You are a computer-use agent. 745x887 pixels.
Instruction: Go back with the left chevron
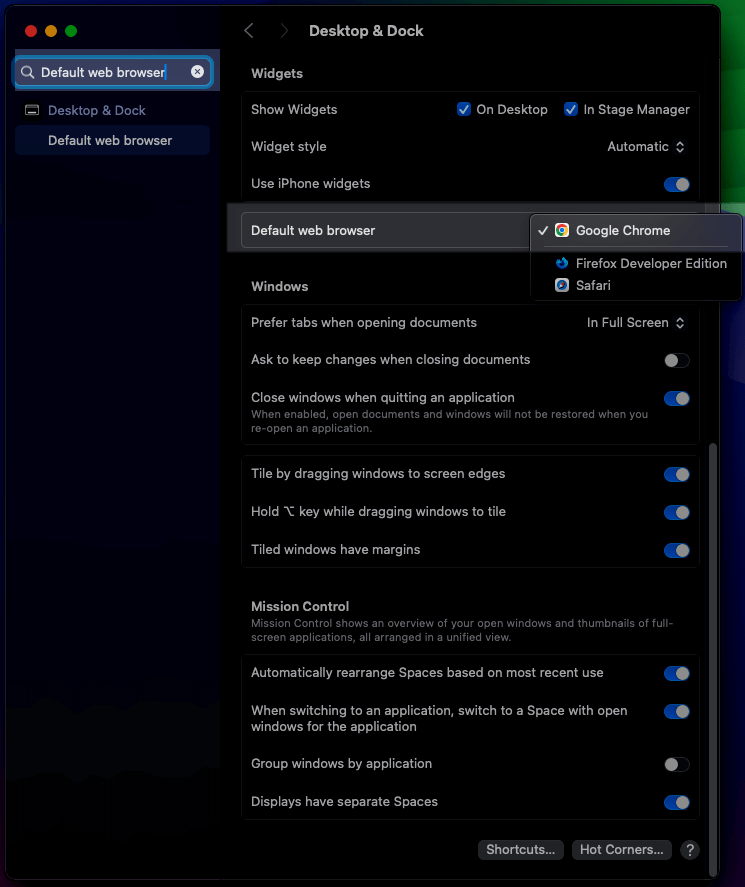(248, 31)
